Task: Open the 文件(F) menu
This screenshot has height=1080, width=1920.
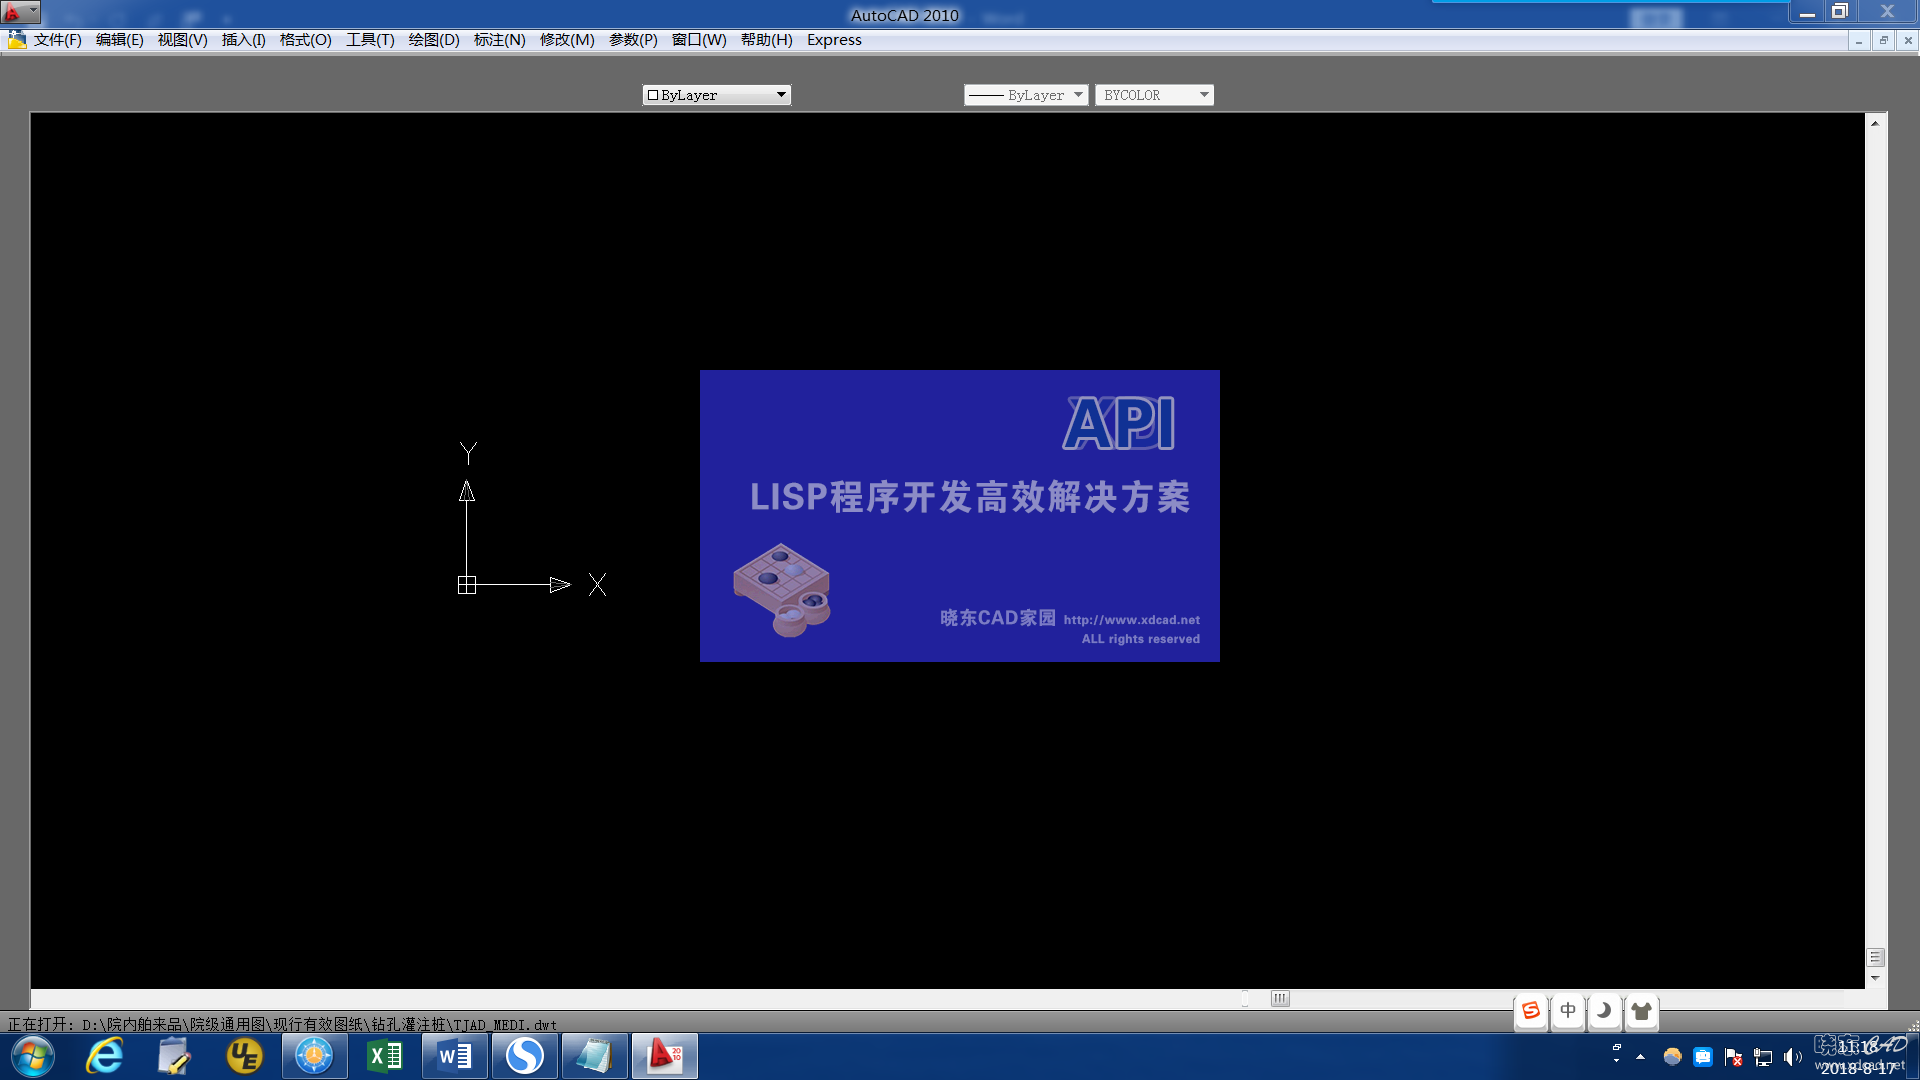Action: 58,40
